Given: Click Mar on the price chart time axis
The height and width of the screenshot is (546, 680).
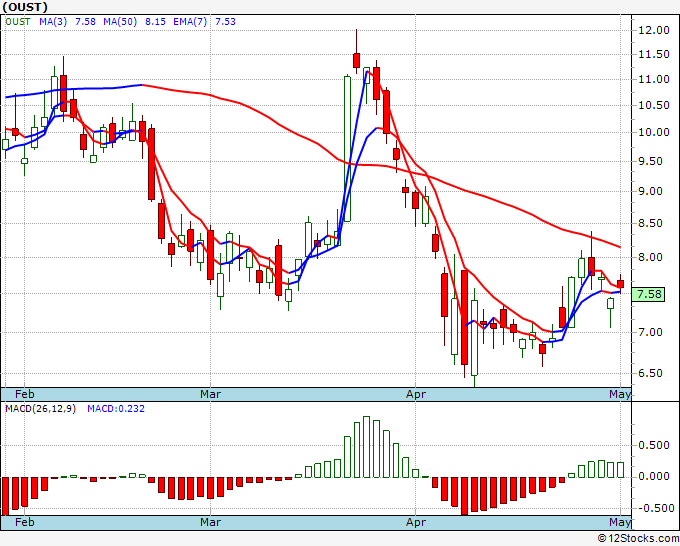Looking at the screenshot, I should pos(210,394).
